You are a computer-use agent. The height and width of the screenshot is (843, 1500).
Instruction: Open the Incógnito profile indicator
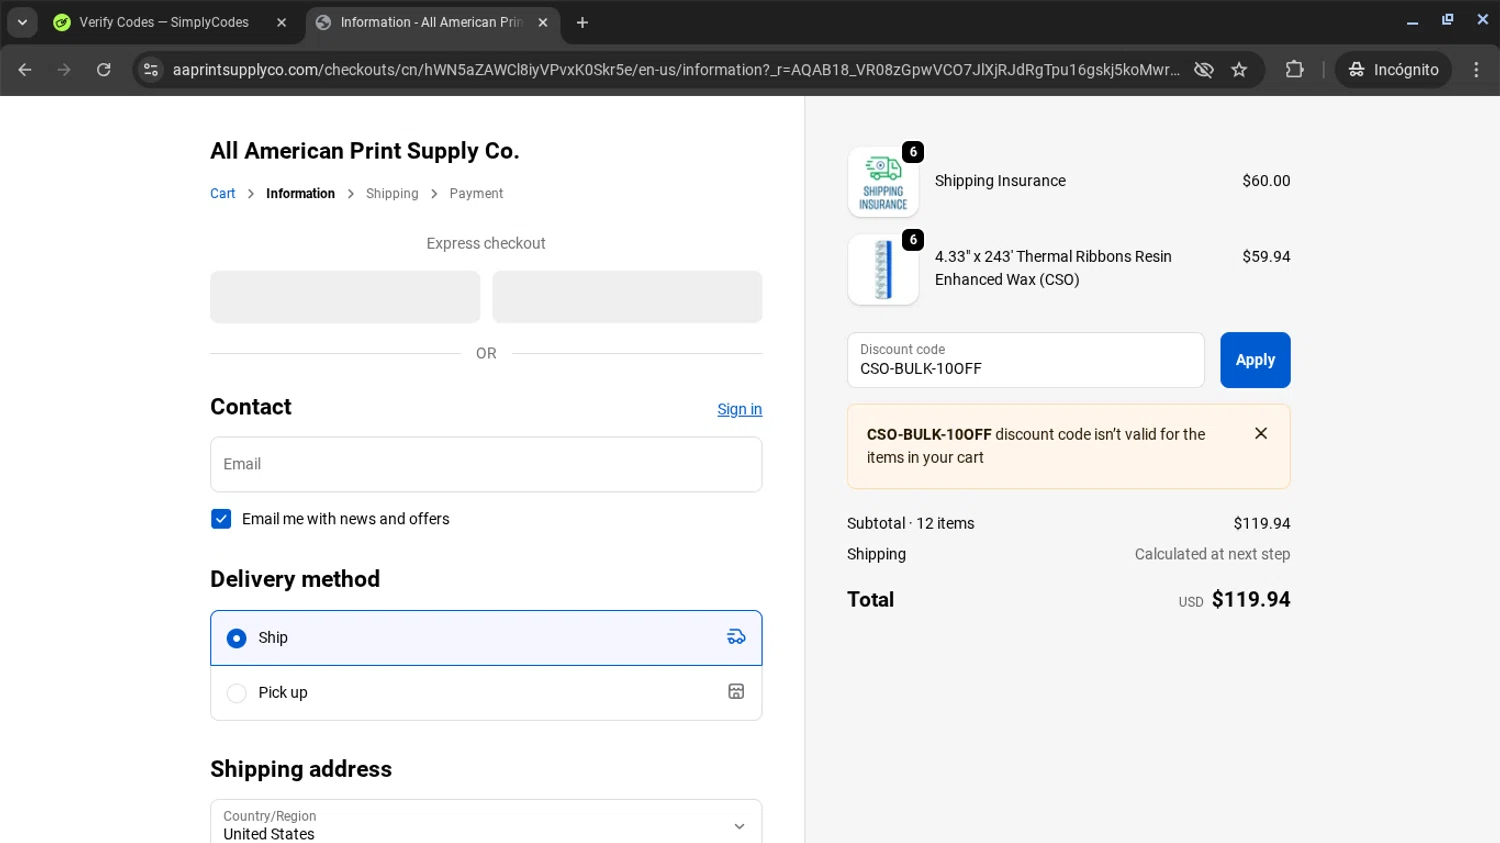pyautogui.click(x=1393, y=70)
